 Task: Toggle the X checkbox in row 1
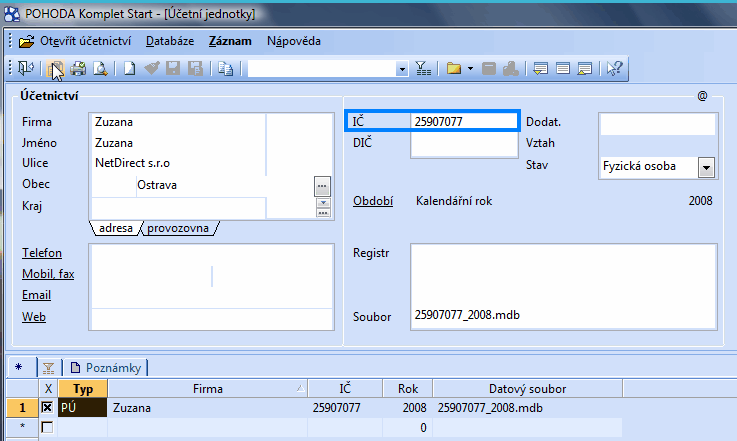(x=47, y=407)
